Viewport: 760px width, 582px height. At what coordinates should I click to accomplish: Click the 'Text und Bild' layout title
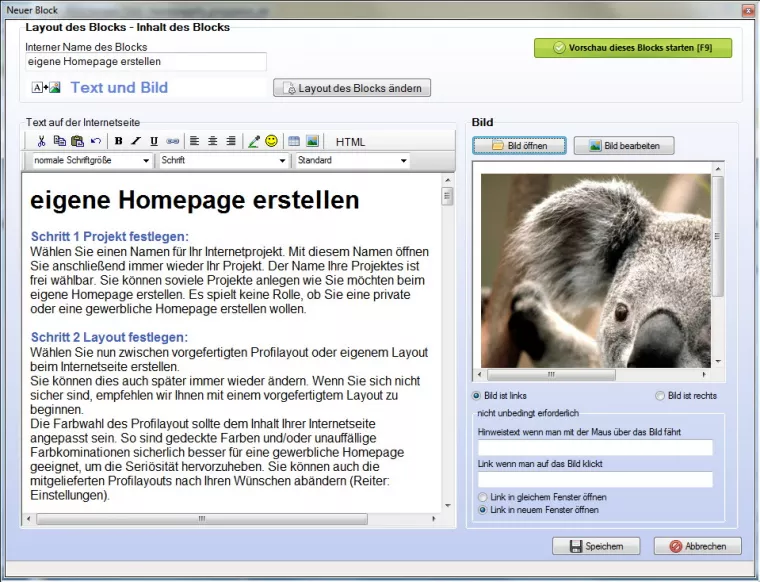(x=119, y=88)
